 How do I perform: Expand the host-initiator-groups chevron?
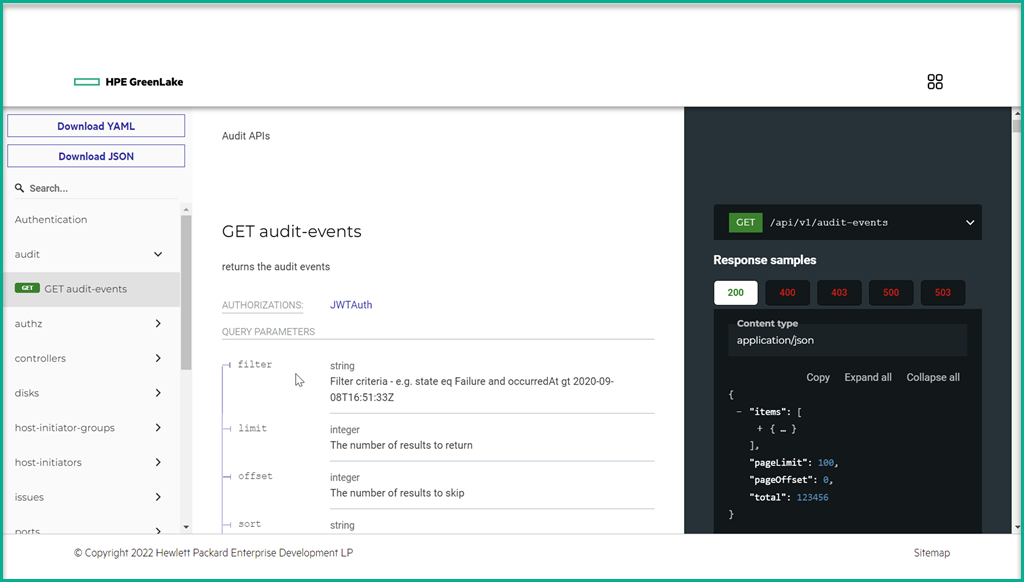[x=158, y=427]
